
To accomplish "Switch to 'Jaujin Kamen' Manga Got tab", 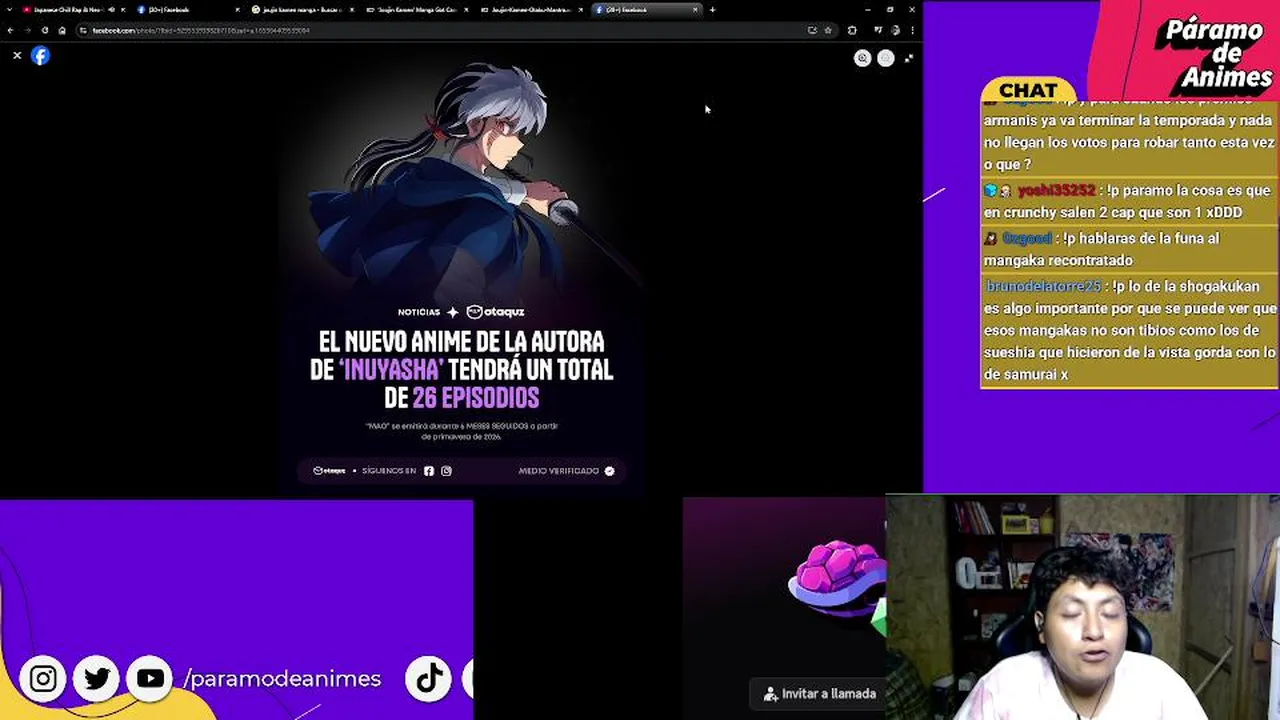I will [x=415, y=10].
